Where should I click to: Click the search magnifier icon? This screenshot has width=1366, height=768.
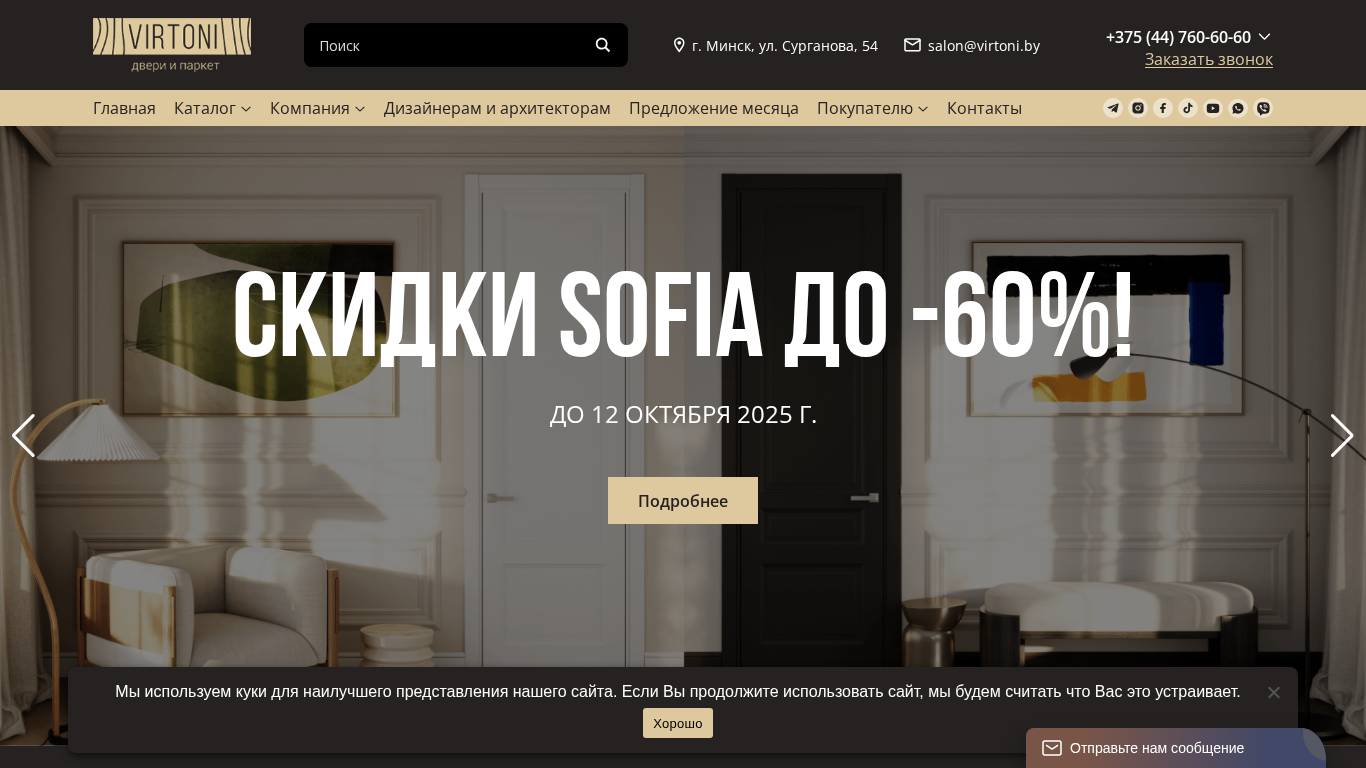click(603, 45)
